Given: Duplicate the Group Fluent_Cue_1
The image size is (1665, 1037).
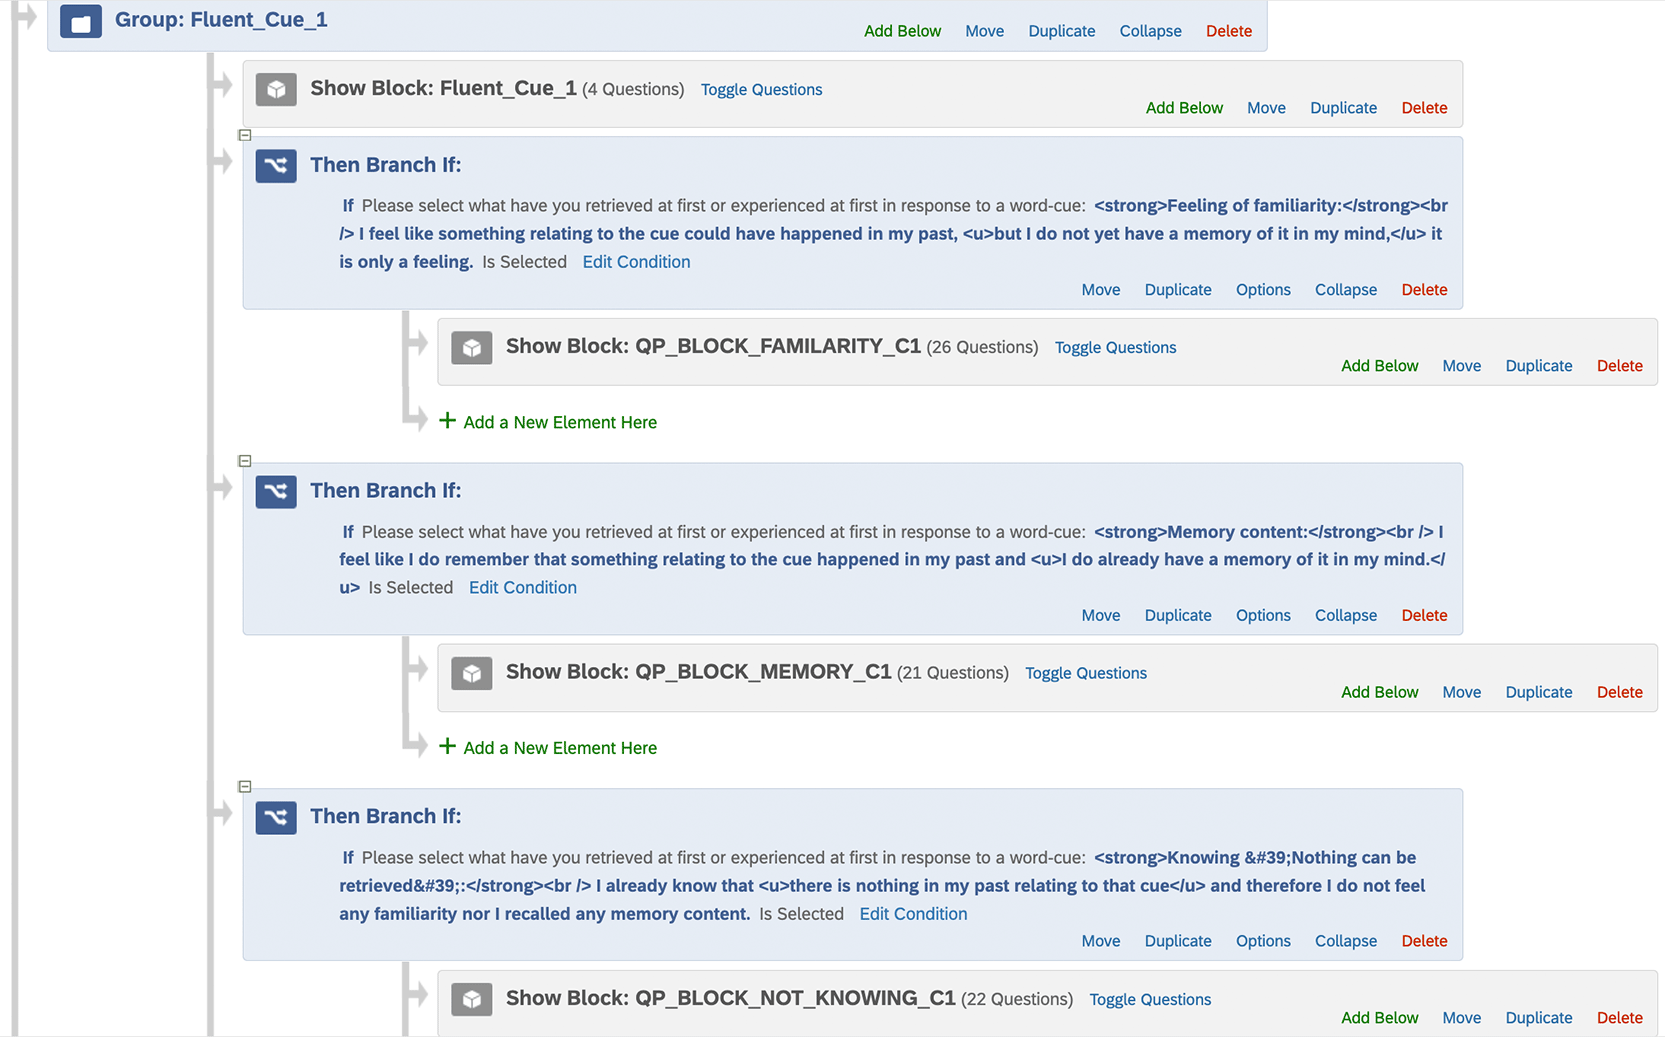Looking at the screenshot, I should tap(1061, 31).
